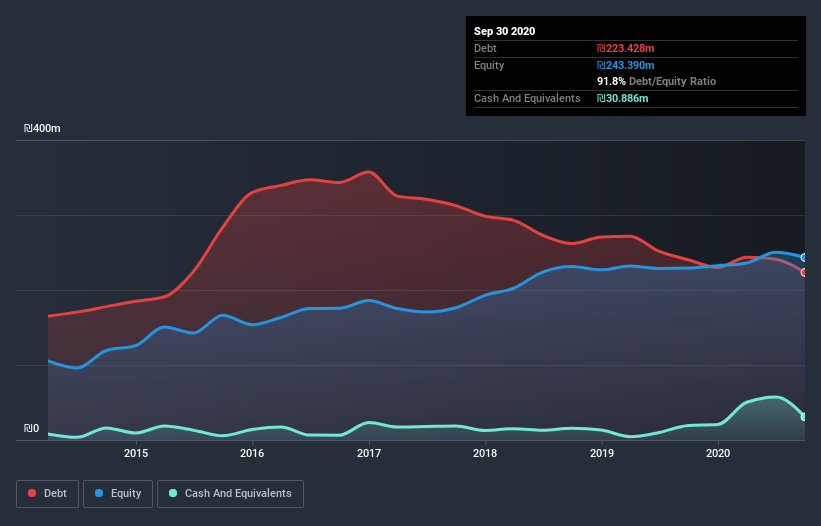This screenshot has width=821, height=526.
Task: Click the Debt row label in tooltip
Action: click(485, 48)
